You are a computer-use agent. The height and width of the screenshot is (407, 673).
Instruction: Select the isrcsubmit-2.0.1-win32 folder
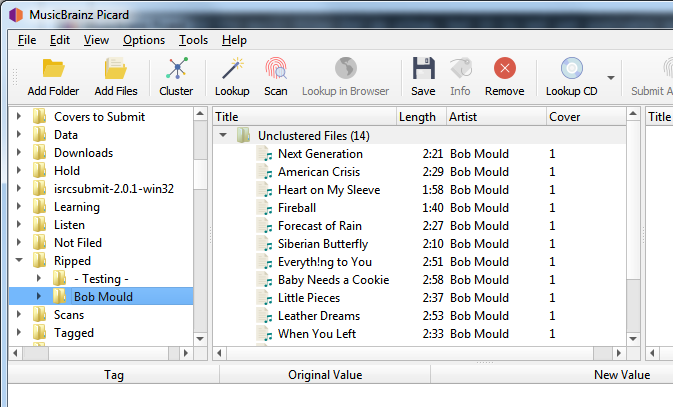click(114, 188)
